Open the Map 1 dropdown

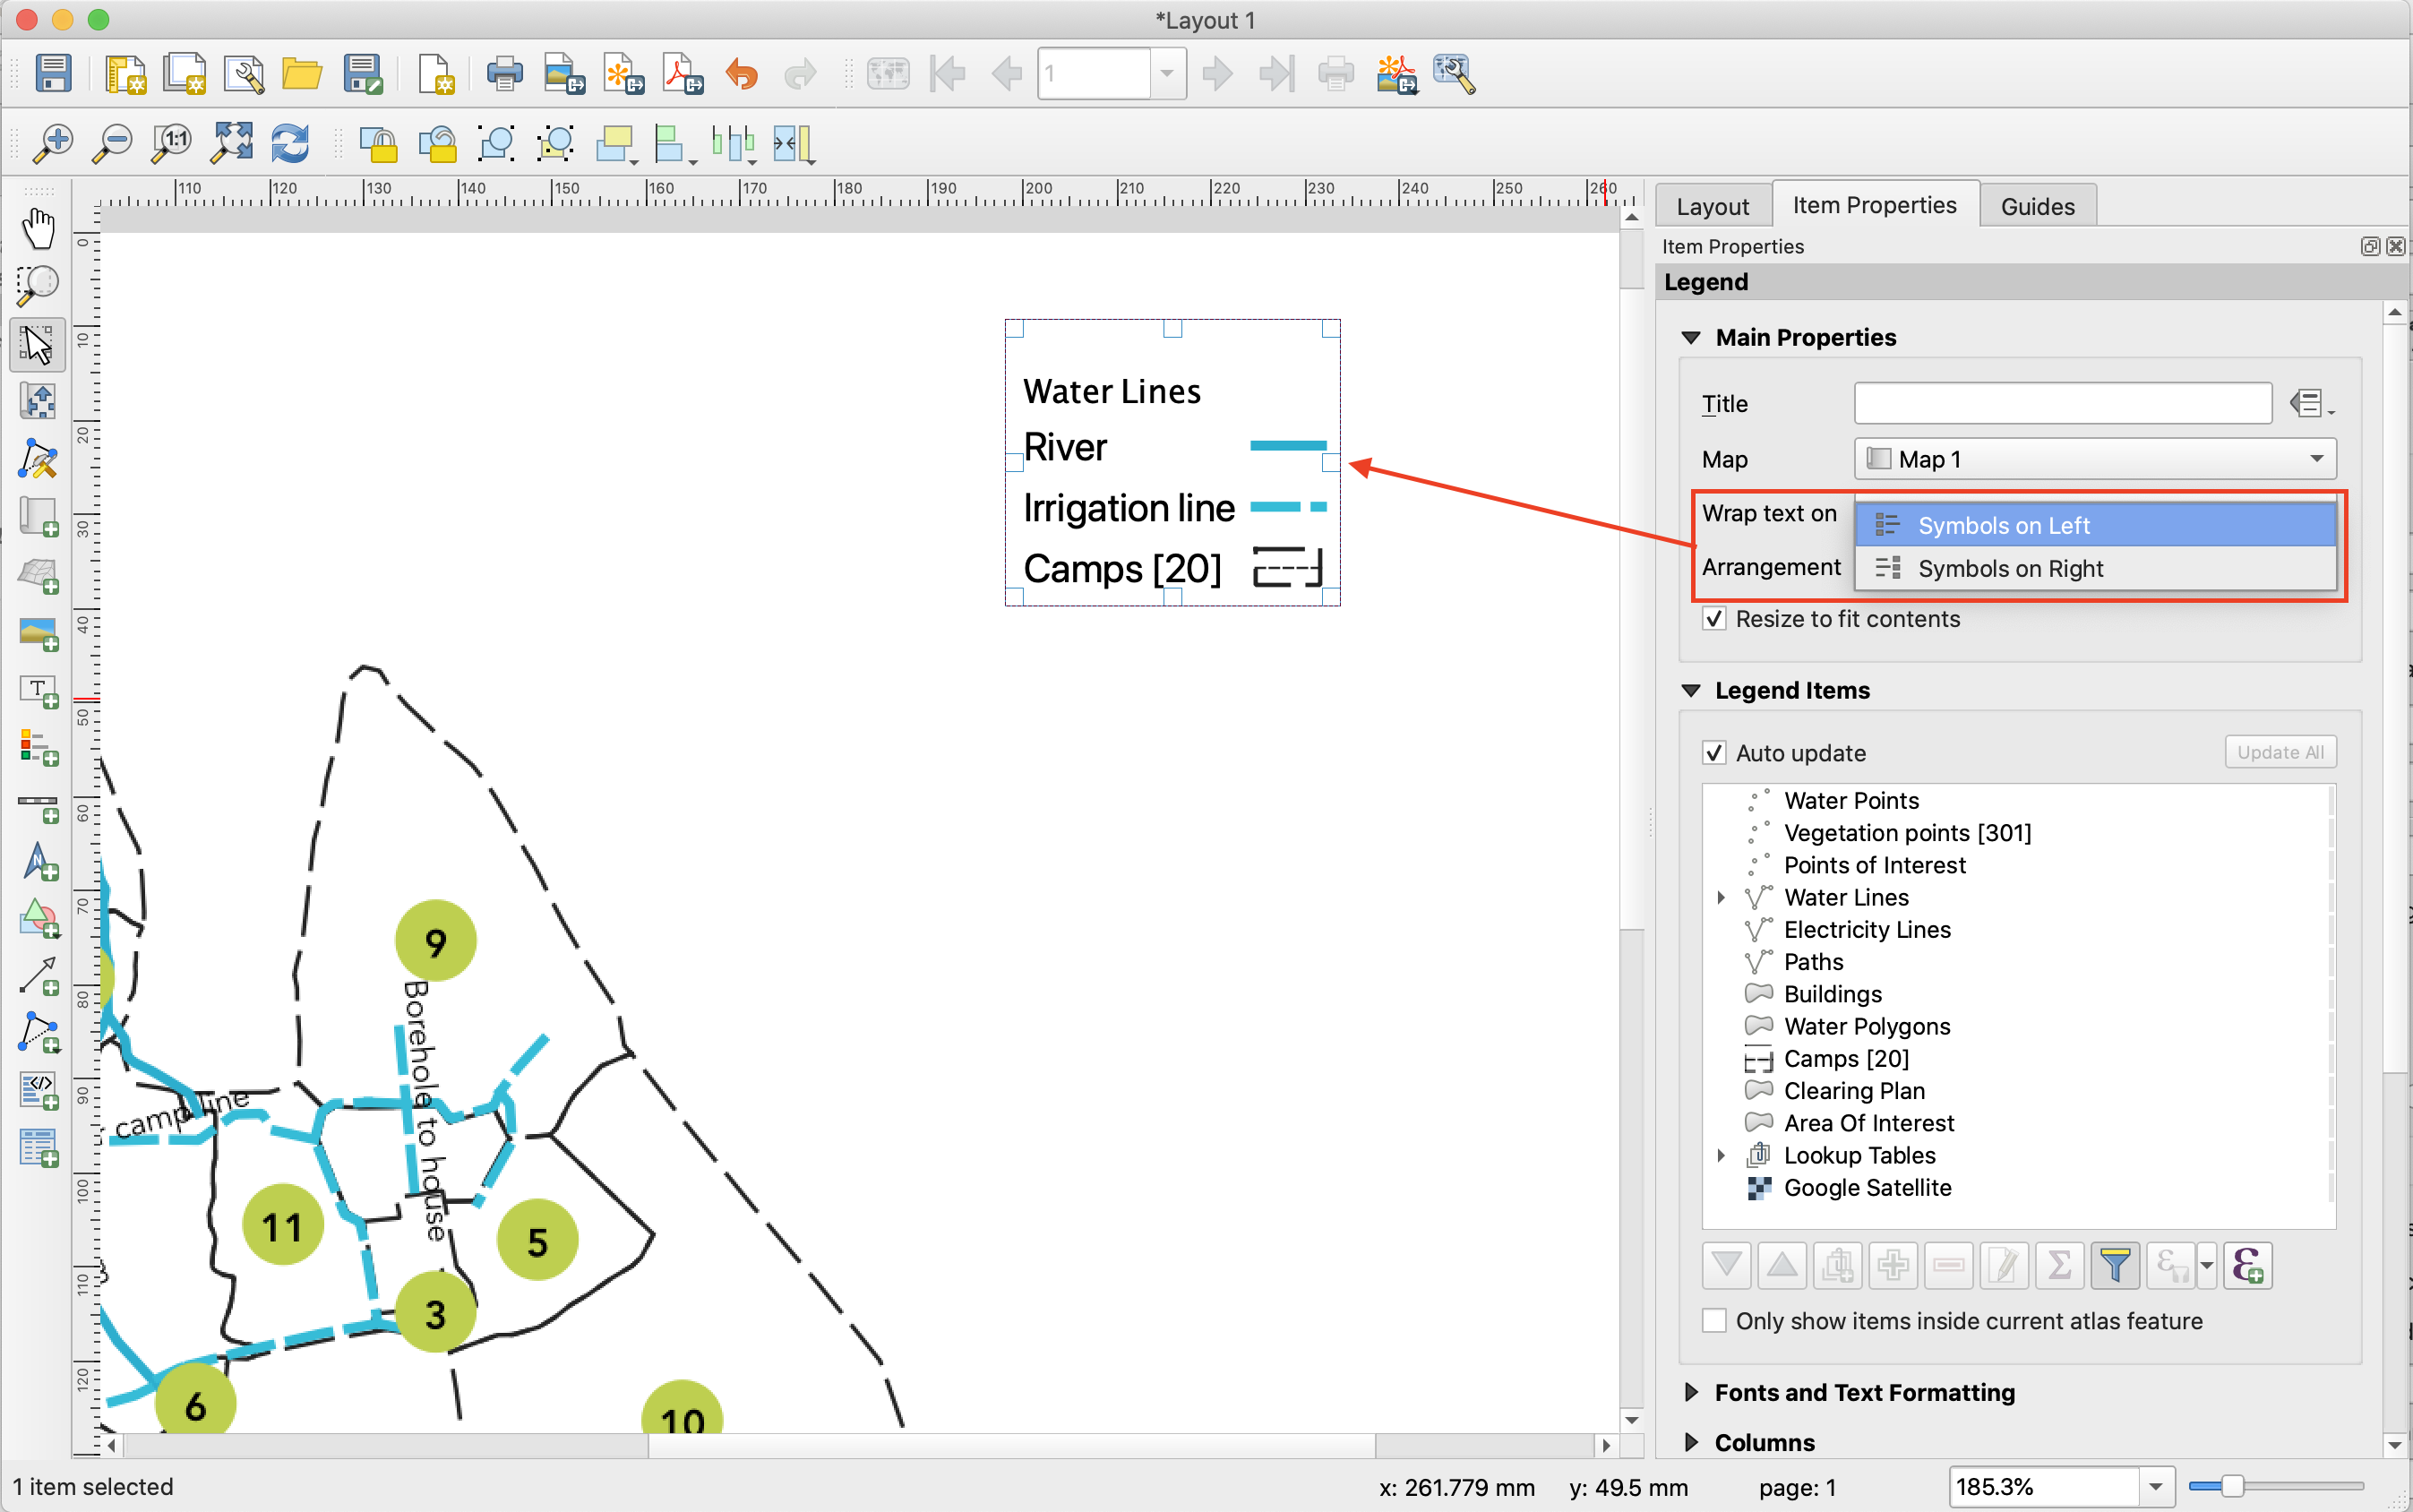click(x=2094, y=459)
